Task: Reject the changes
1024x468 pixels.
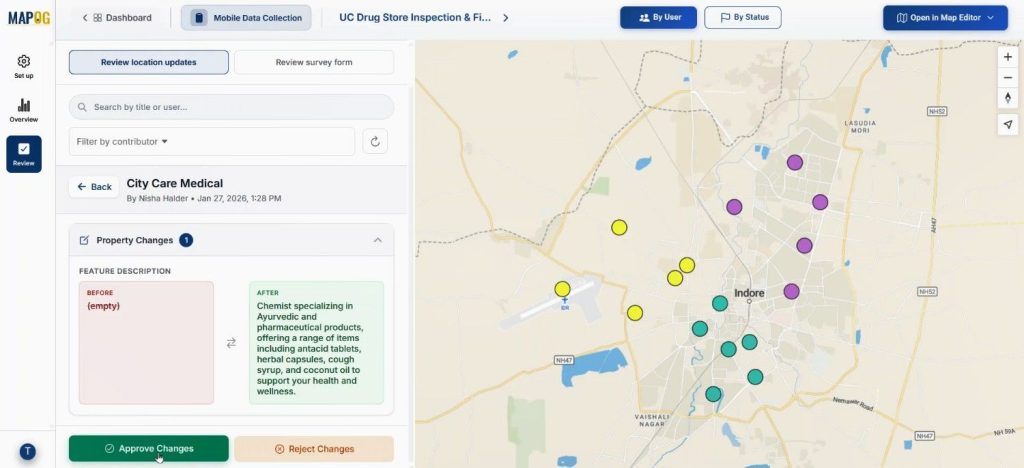Action: 314,448
